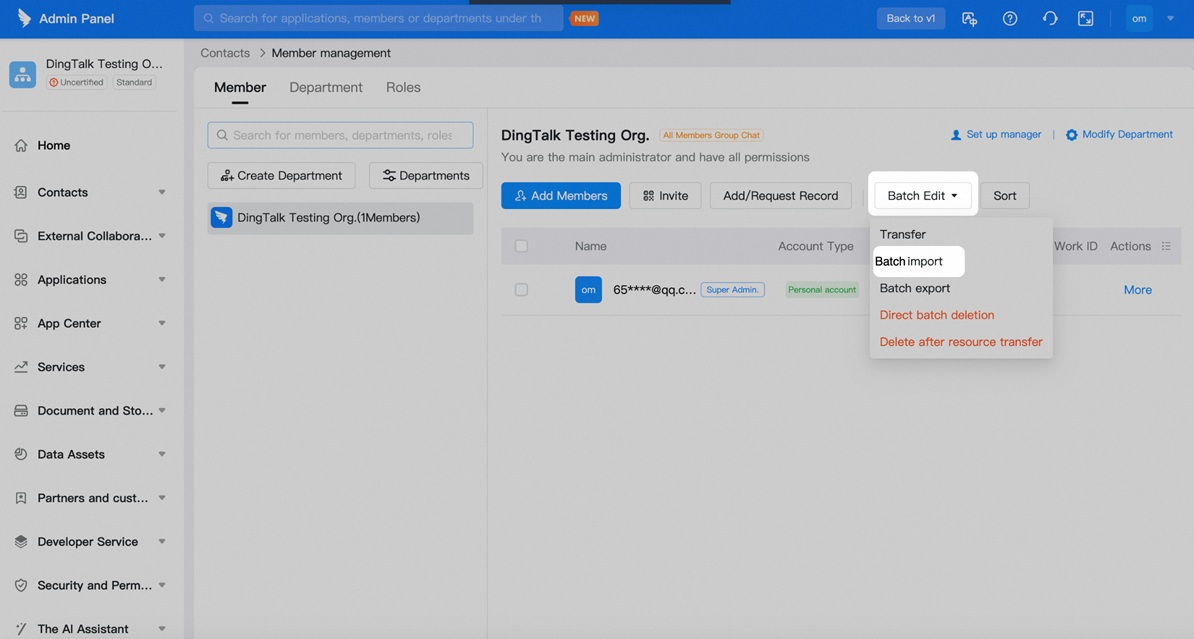1194x639 pixels.
Task: Click the organization avatar icon in sidebar
Action: coord(22,75)
